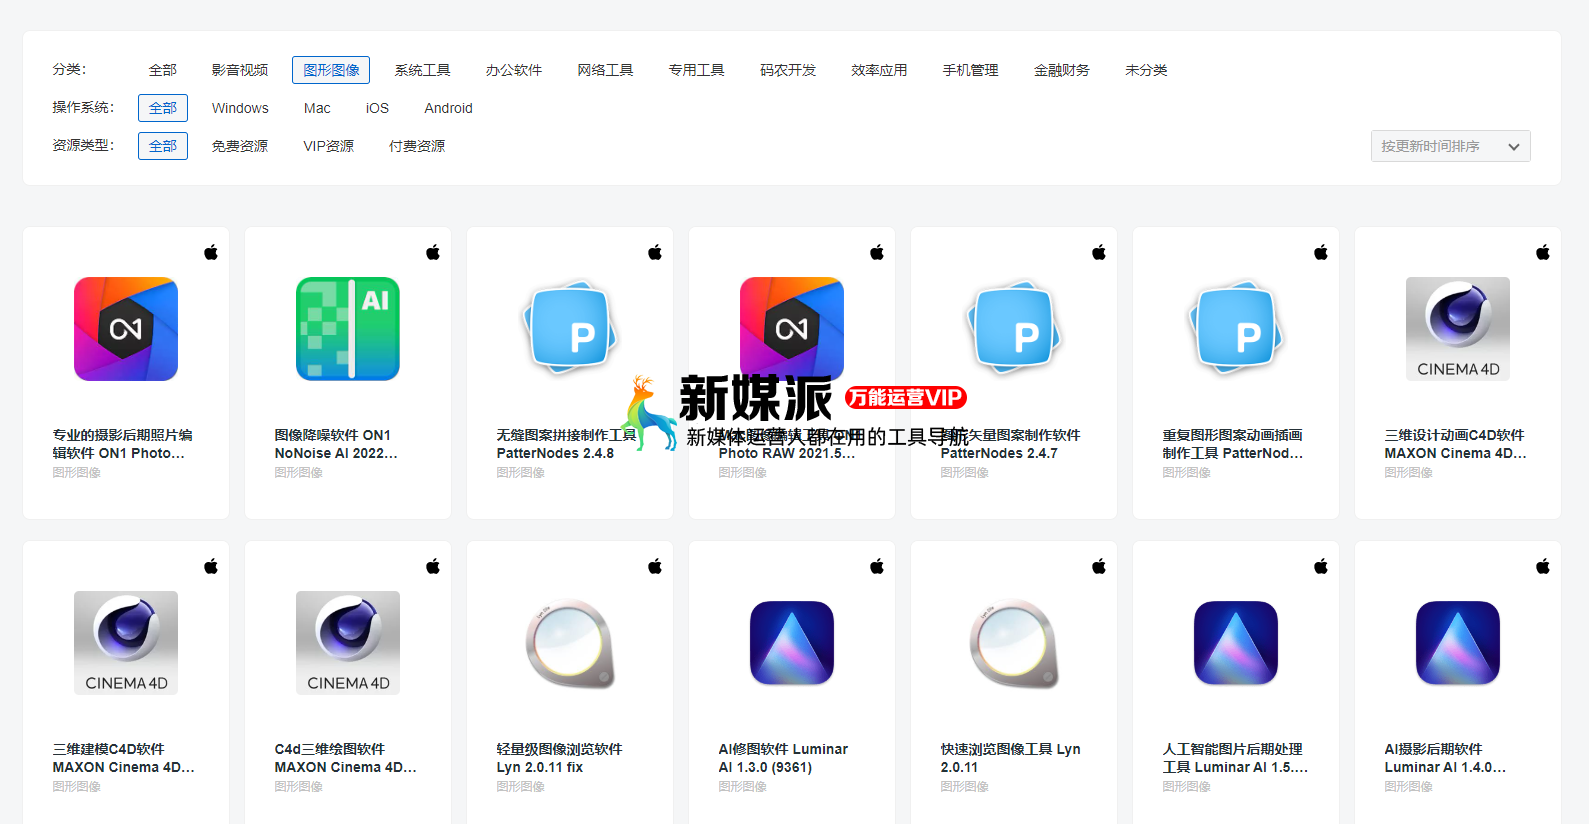The height and width of the screenshot is (824, 1589).
Task: Open the Luminar AI 1.3.0 (9361) icon
Action: [x=792, y=643]
